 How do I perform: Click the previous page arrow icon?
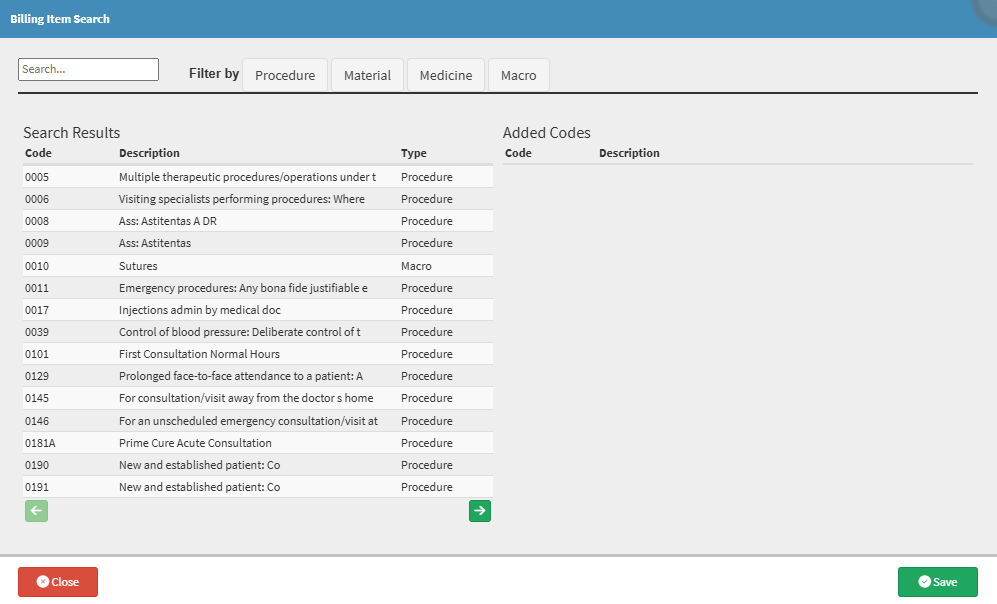tap(36, 511)
